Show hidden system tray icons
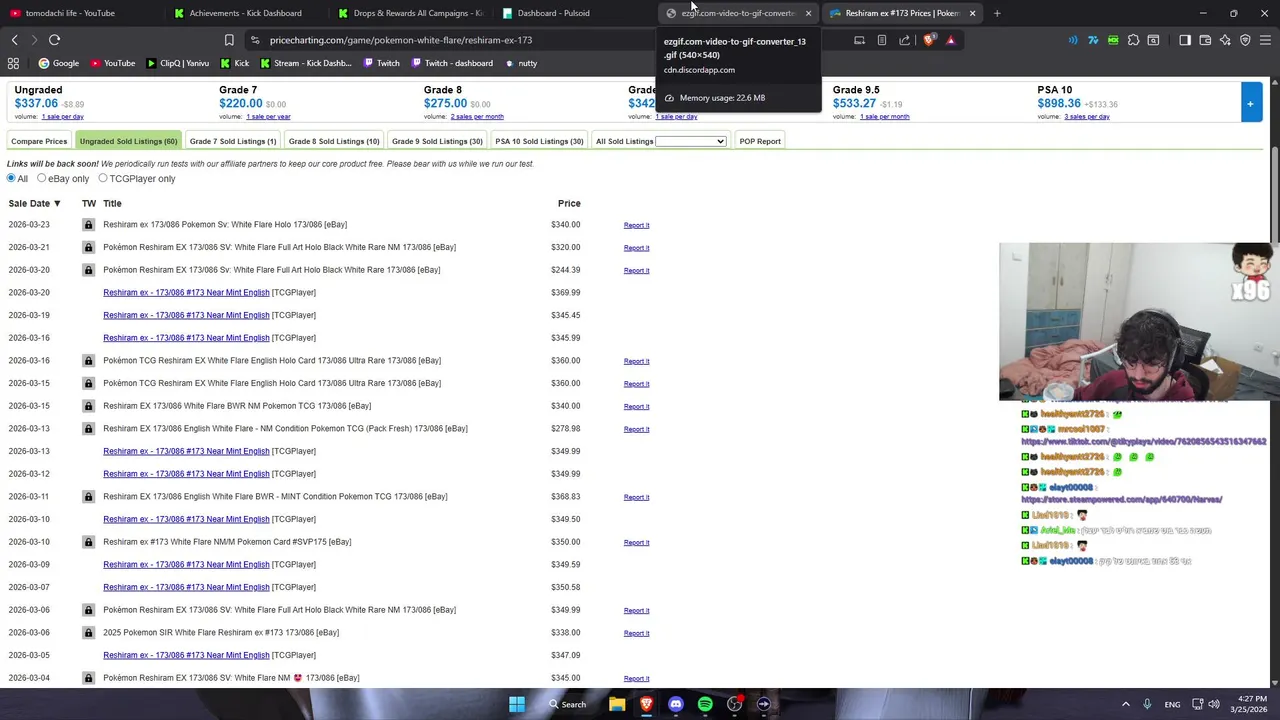 coord(1125,704)
